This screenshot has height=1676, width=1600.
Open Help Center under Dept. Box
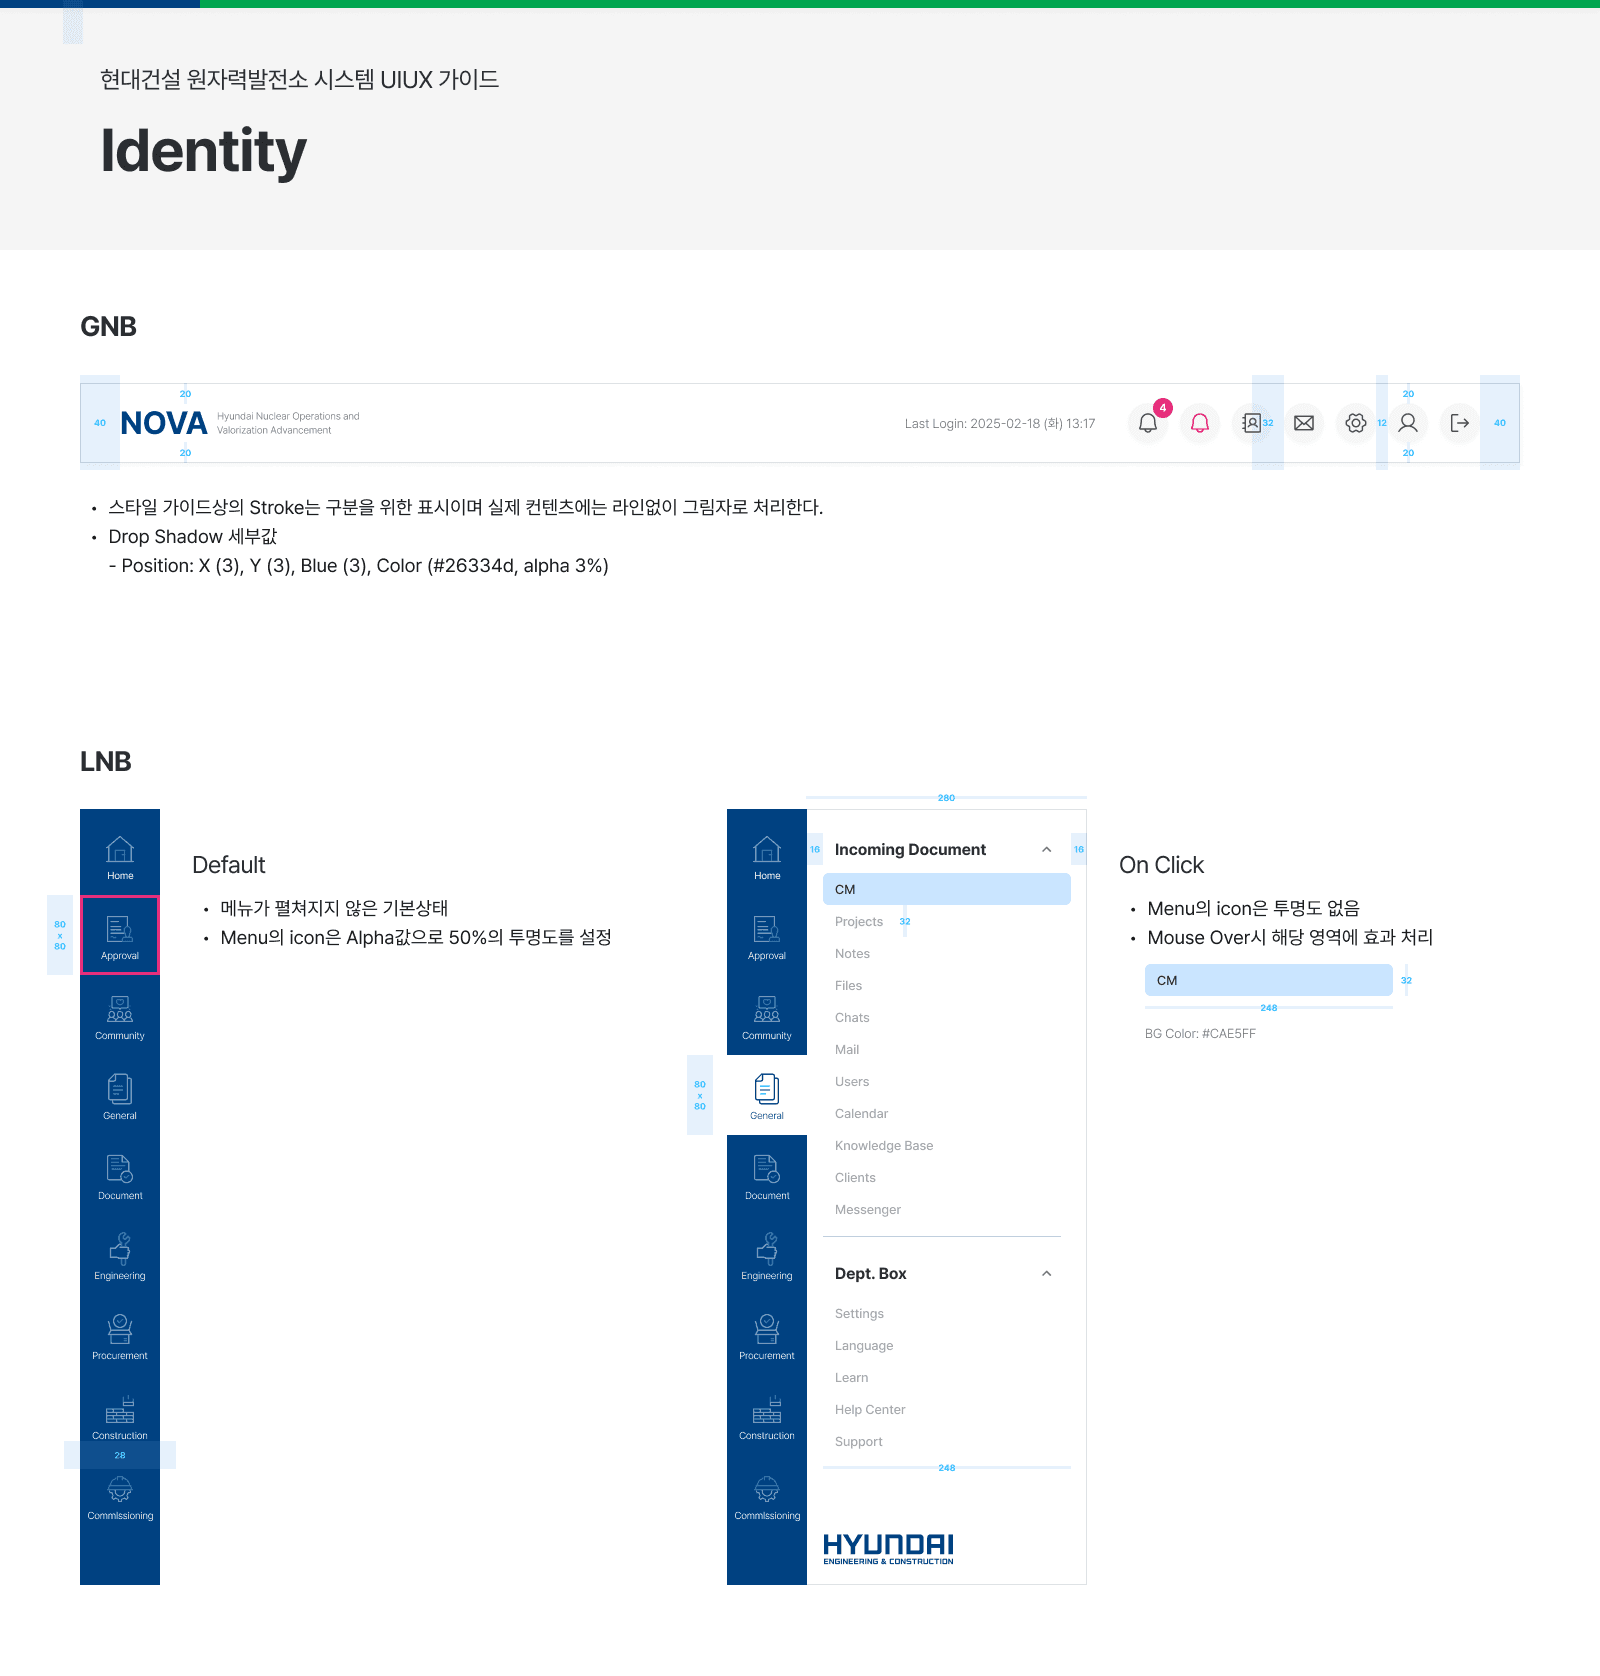pos(870,1410)
